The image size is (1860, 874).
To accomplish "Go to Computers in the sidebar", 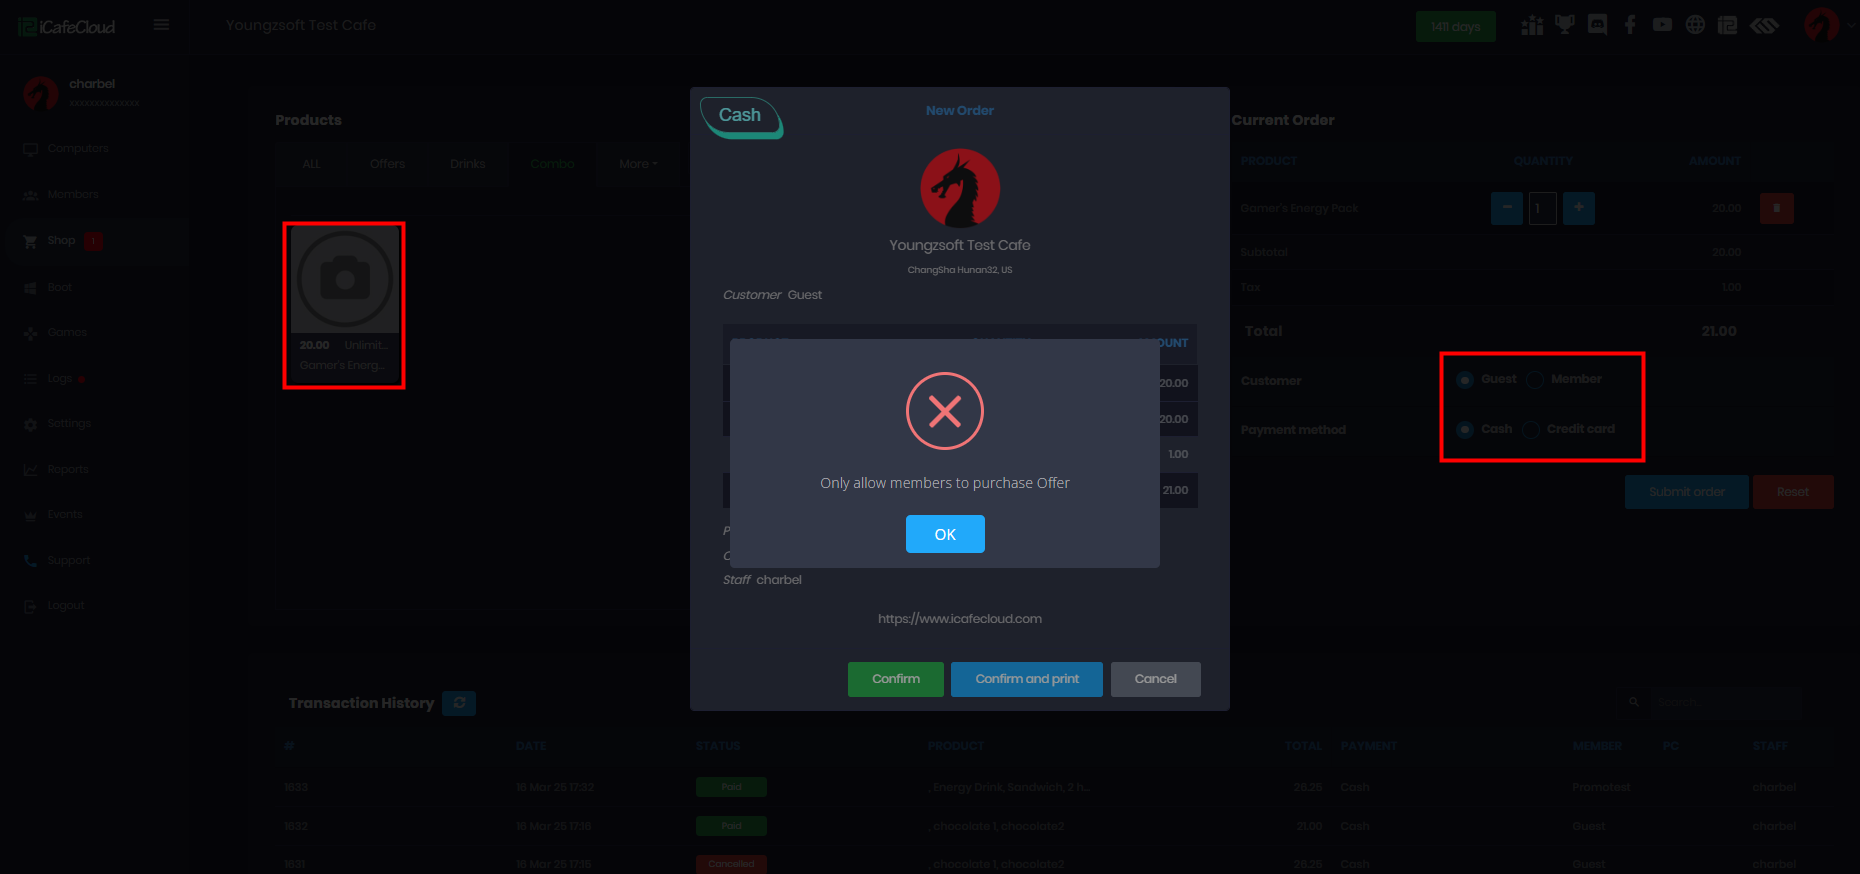I will coord(78,148).
